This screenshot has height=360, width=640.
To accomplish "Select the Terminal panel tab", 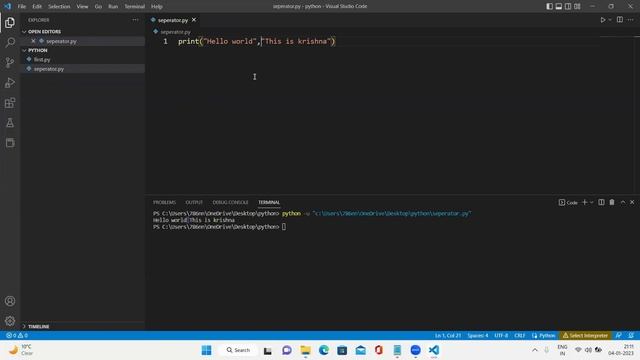I will point(269,202).
